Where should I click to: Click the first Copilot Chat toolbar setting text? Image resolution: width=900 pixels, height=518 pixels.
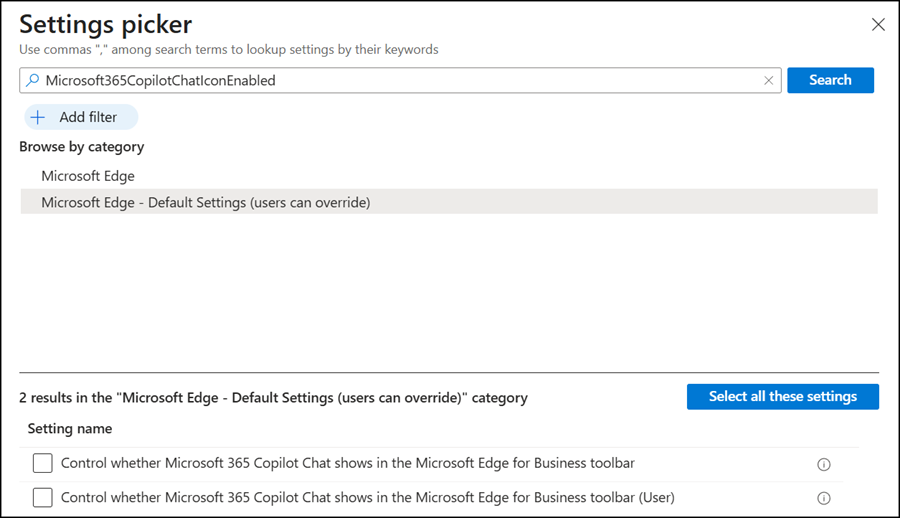tap(348, 463)
